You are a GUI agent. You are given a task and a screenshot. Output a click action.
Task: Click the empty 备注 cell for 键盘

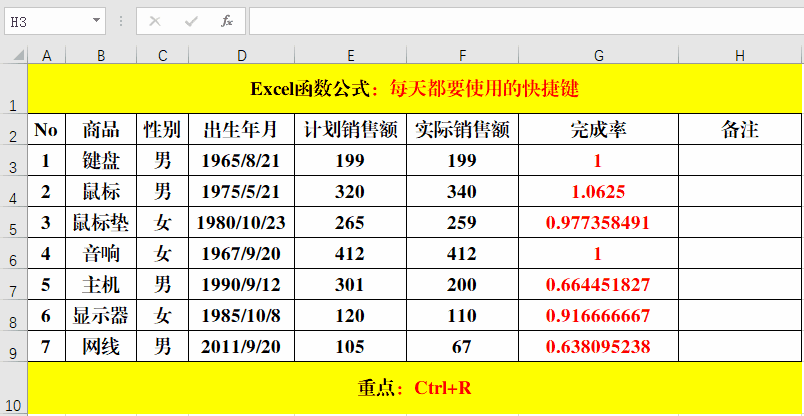point(740,161)
